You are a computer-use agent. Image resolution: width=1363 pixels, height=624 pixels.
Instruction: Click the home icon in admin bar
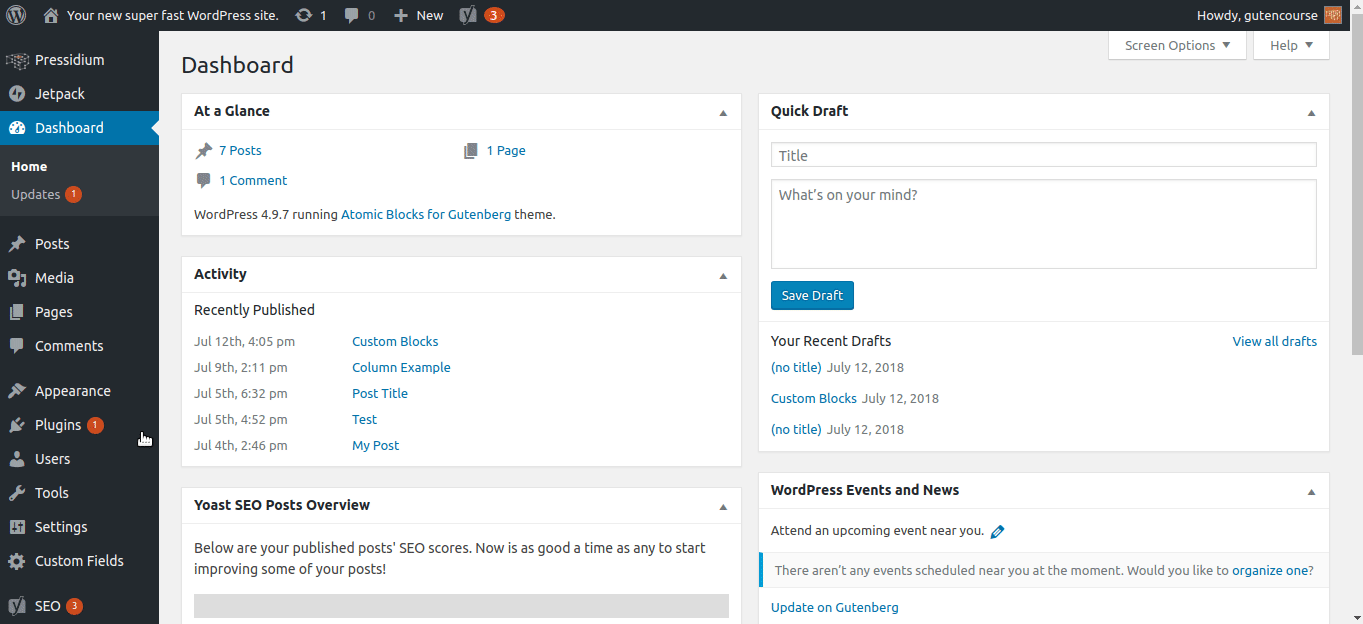pos(51,15)
